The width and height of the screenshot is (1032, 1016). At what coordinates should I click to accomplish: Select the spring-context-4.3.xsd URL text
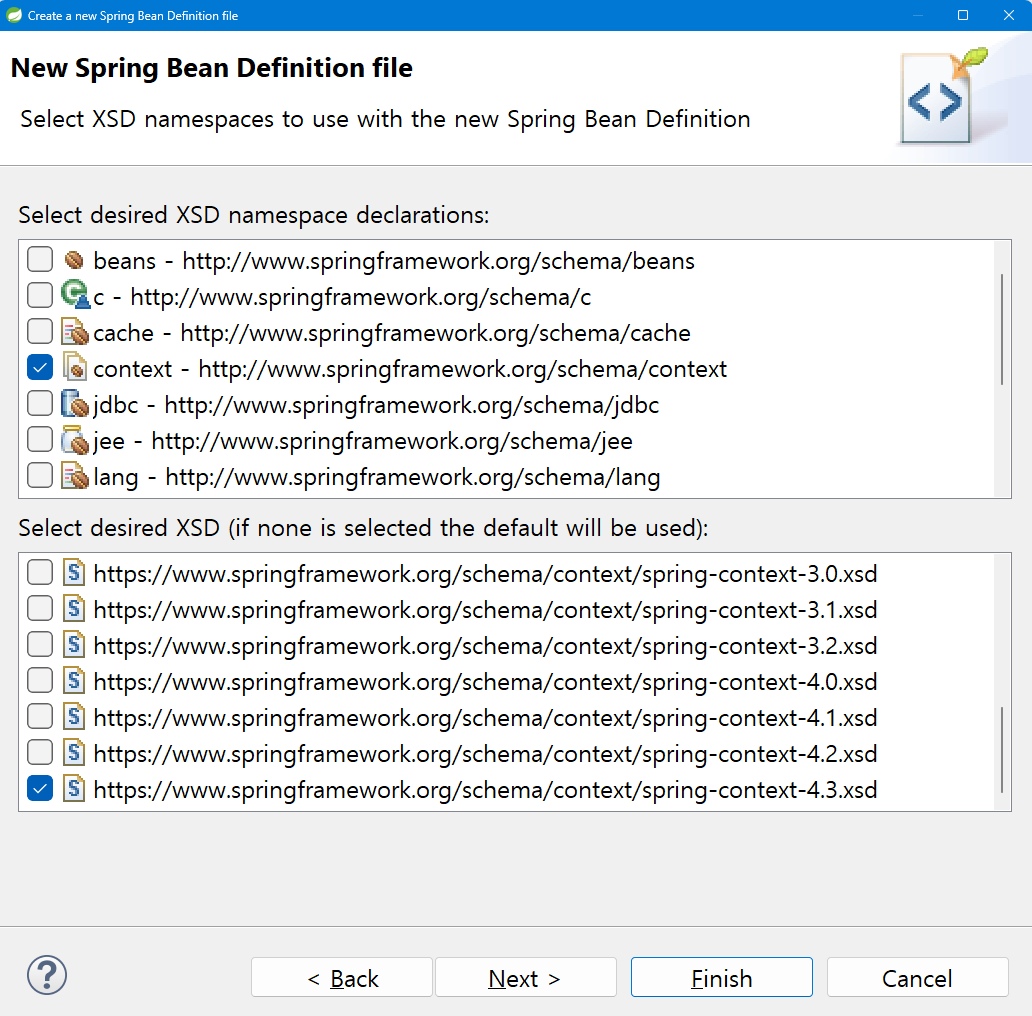coord(485,790)
